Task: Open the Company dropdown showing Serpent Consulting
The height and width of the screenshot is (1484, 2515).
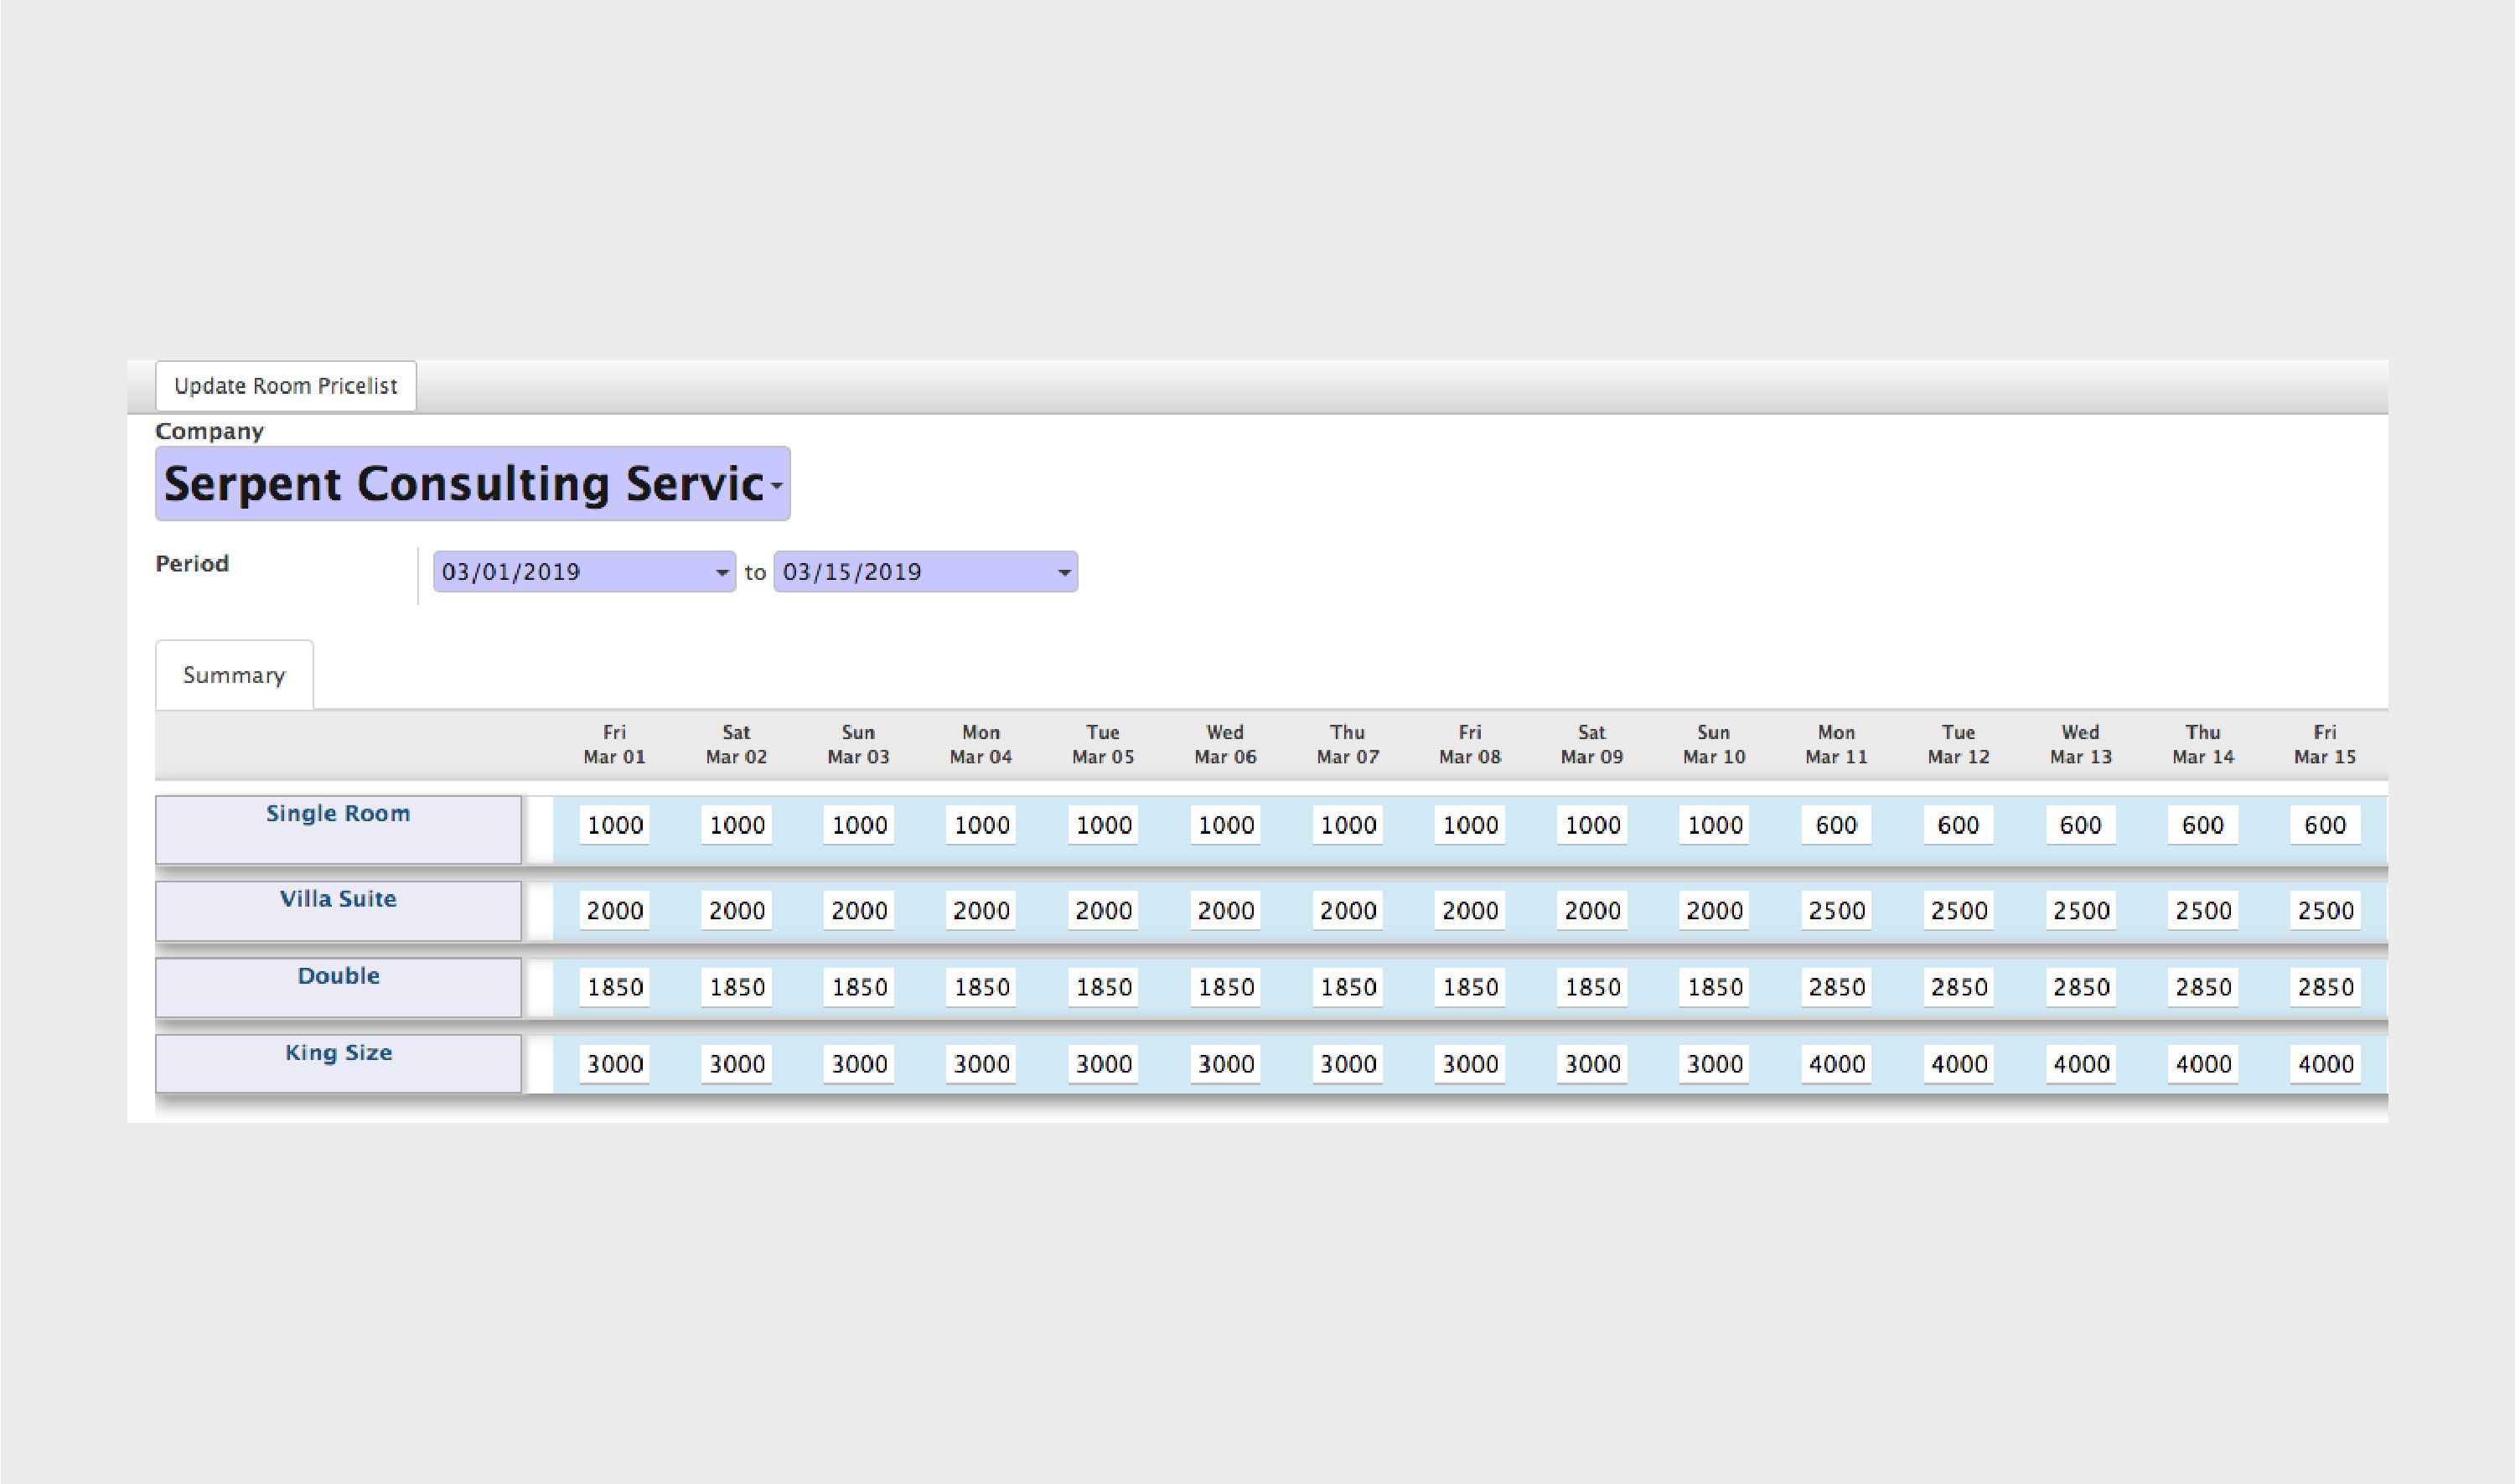Action: pos(472,484)
